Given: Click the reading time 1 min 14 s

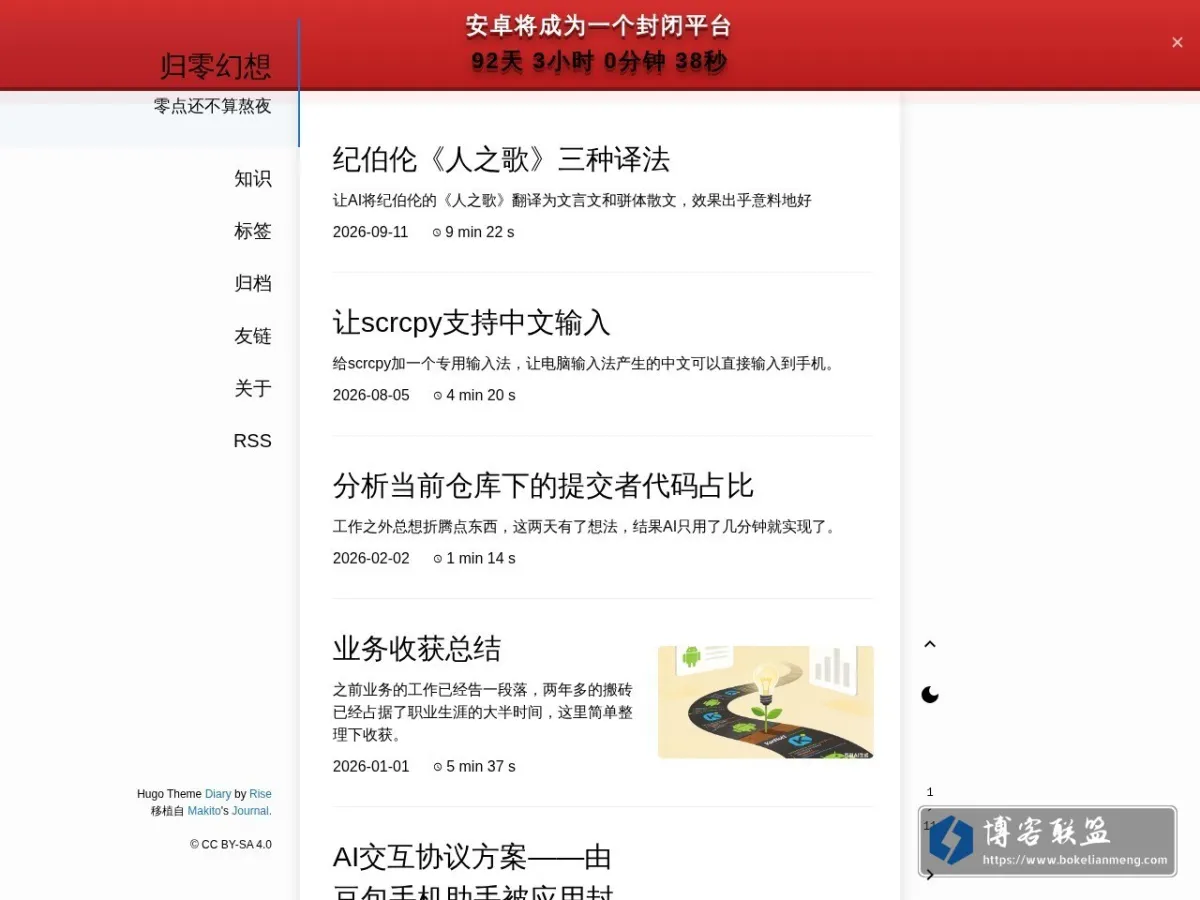Looking at the screenshot, I should (x=474, y=558).
